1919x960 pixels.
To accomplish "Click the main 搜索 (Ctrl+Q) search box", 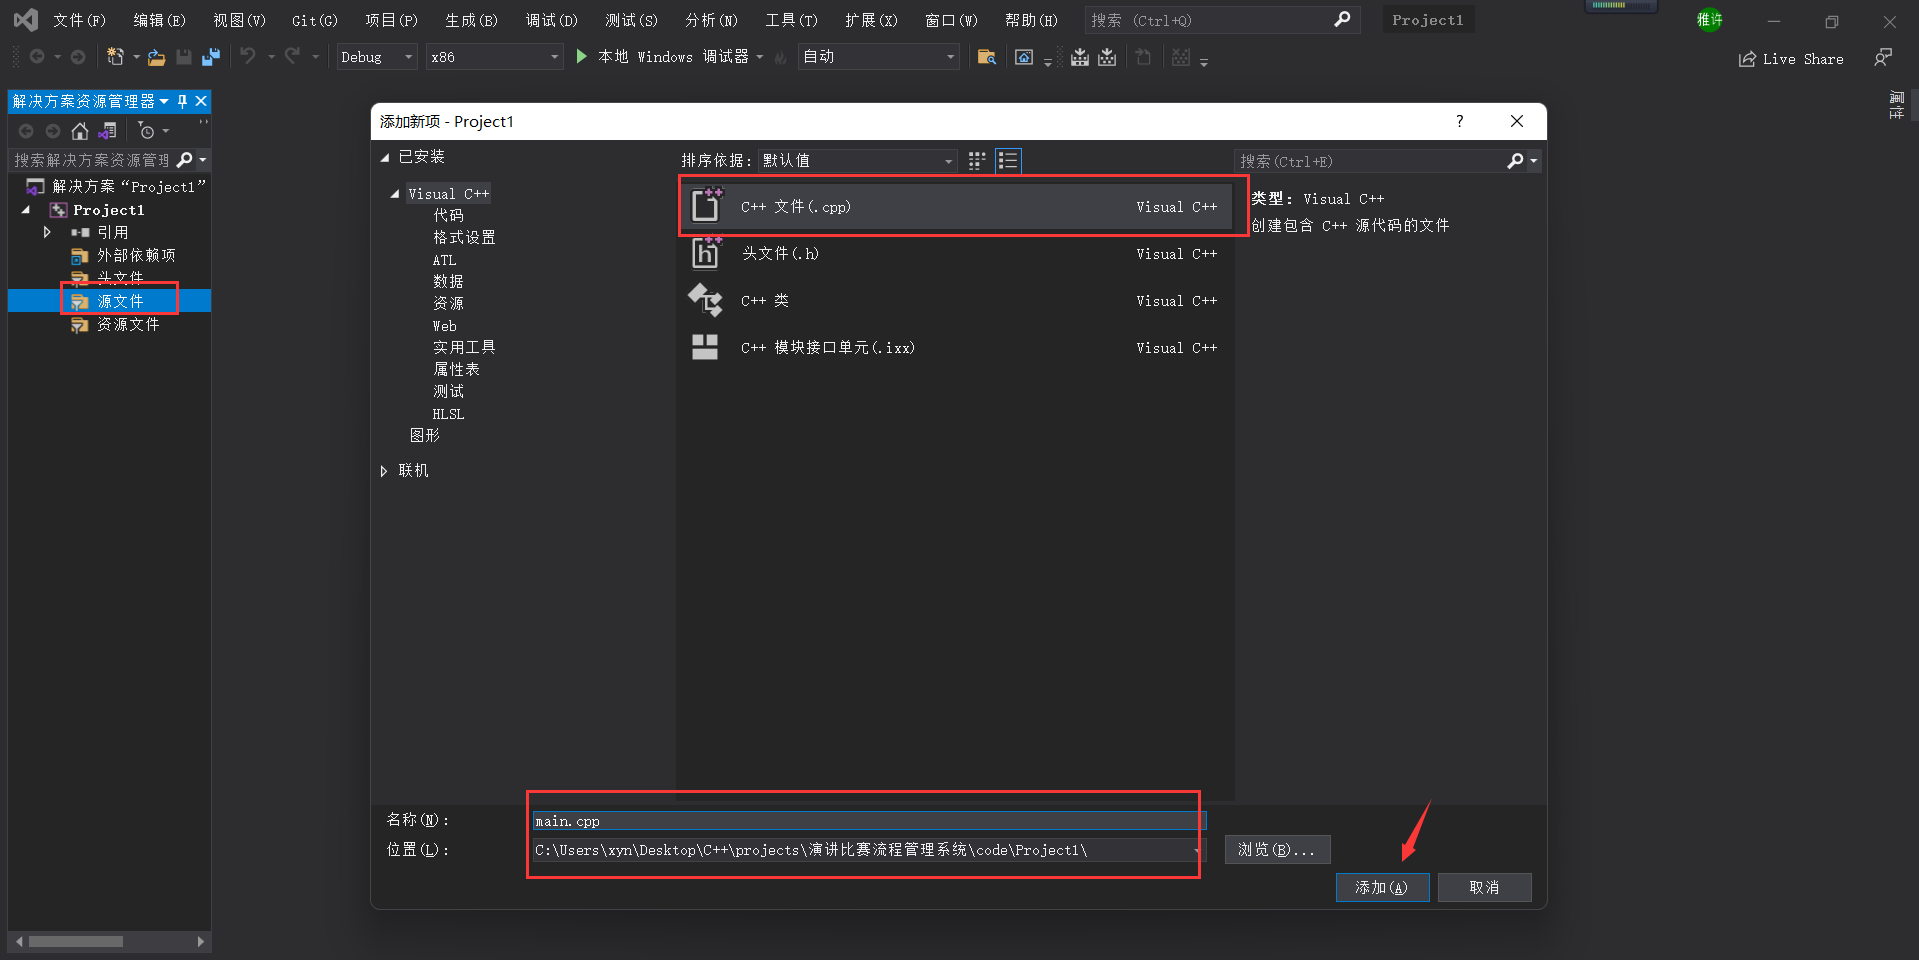I will point(1222,20).
